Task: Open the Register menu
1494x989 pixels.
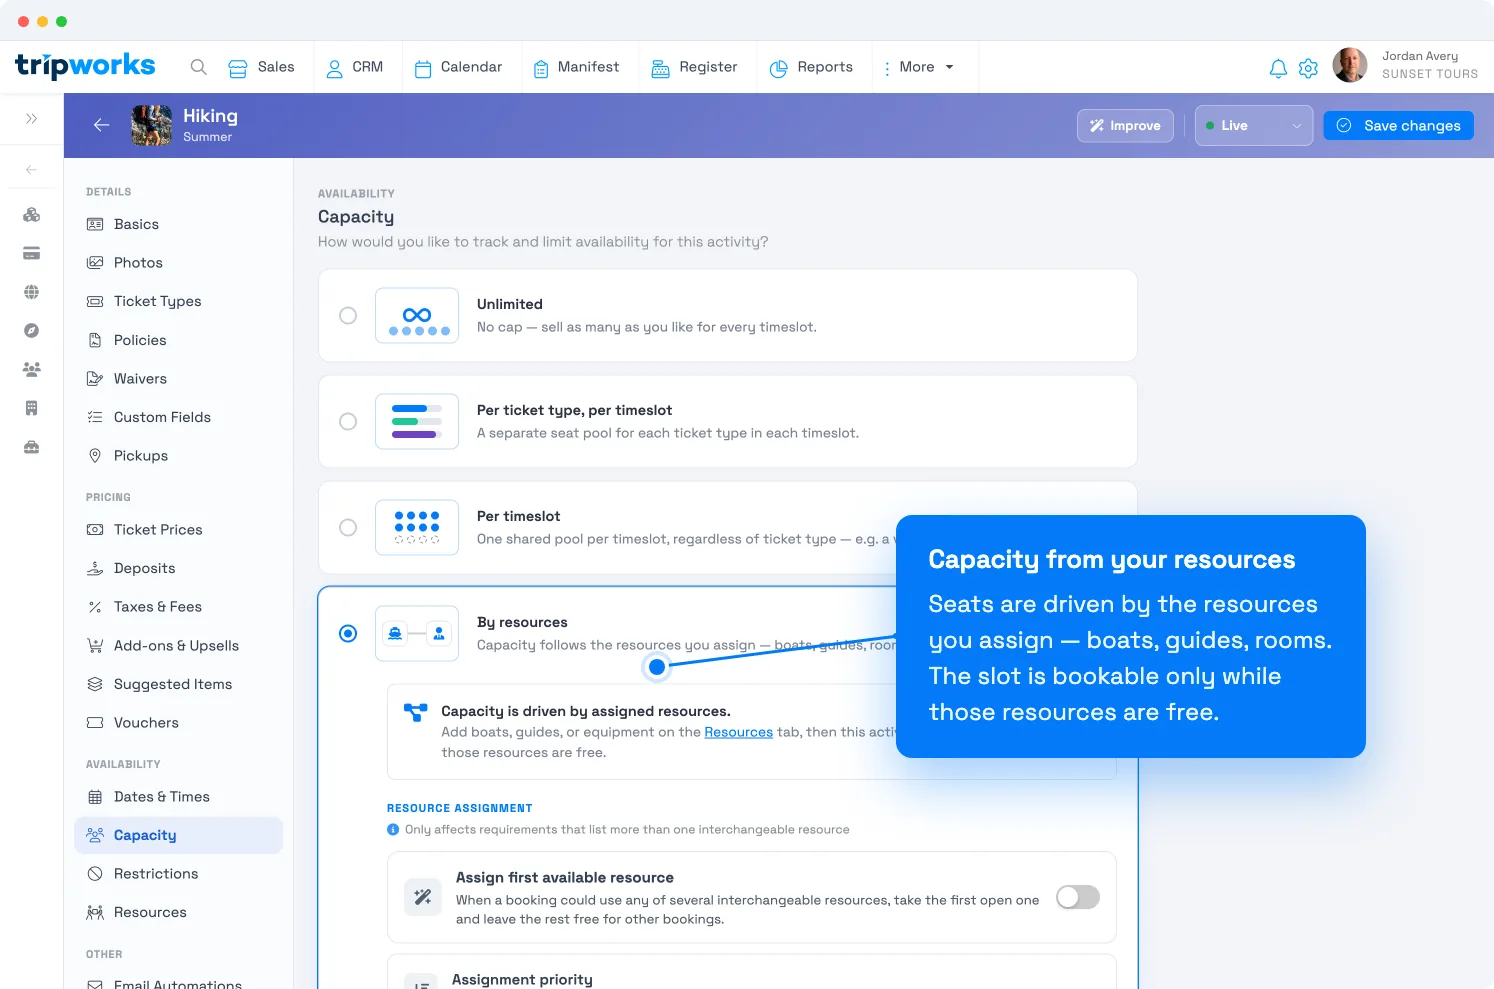Action: pos(694,67)
